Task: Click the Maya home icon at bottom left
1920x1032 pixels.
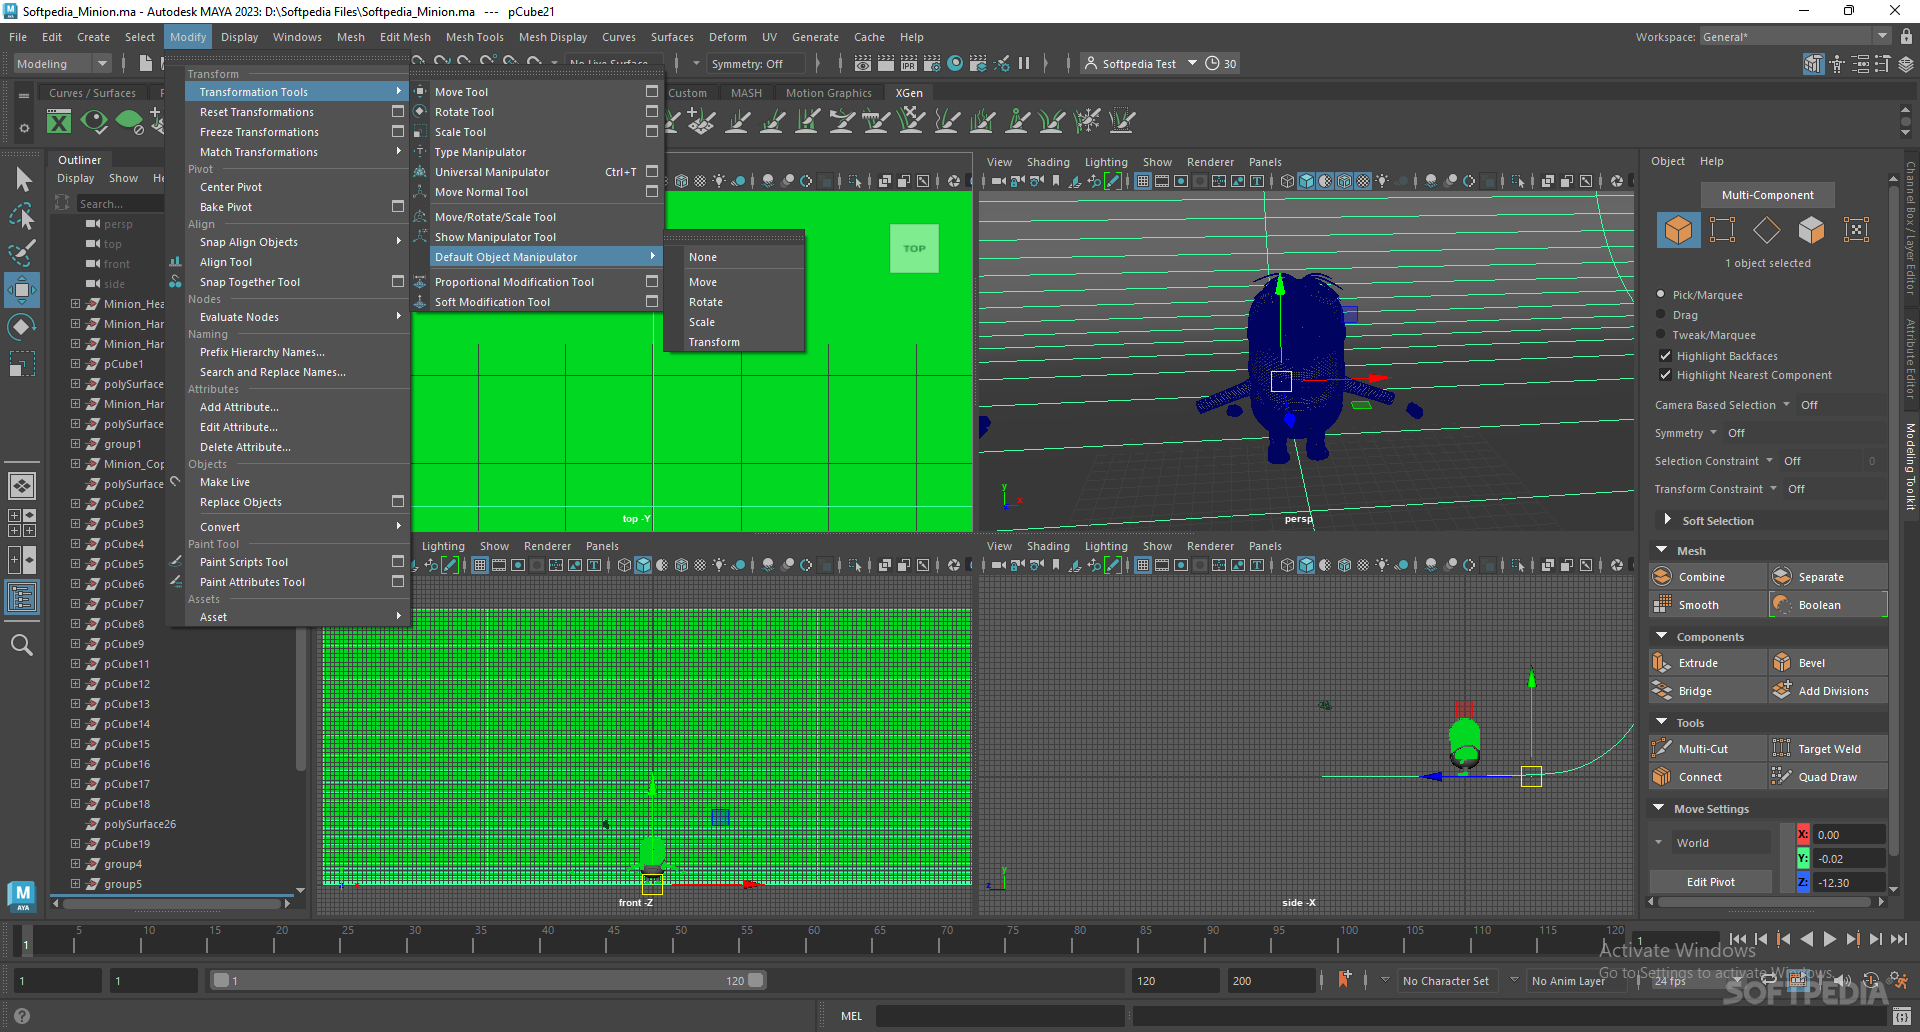Action: (x=22, y=896)
